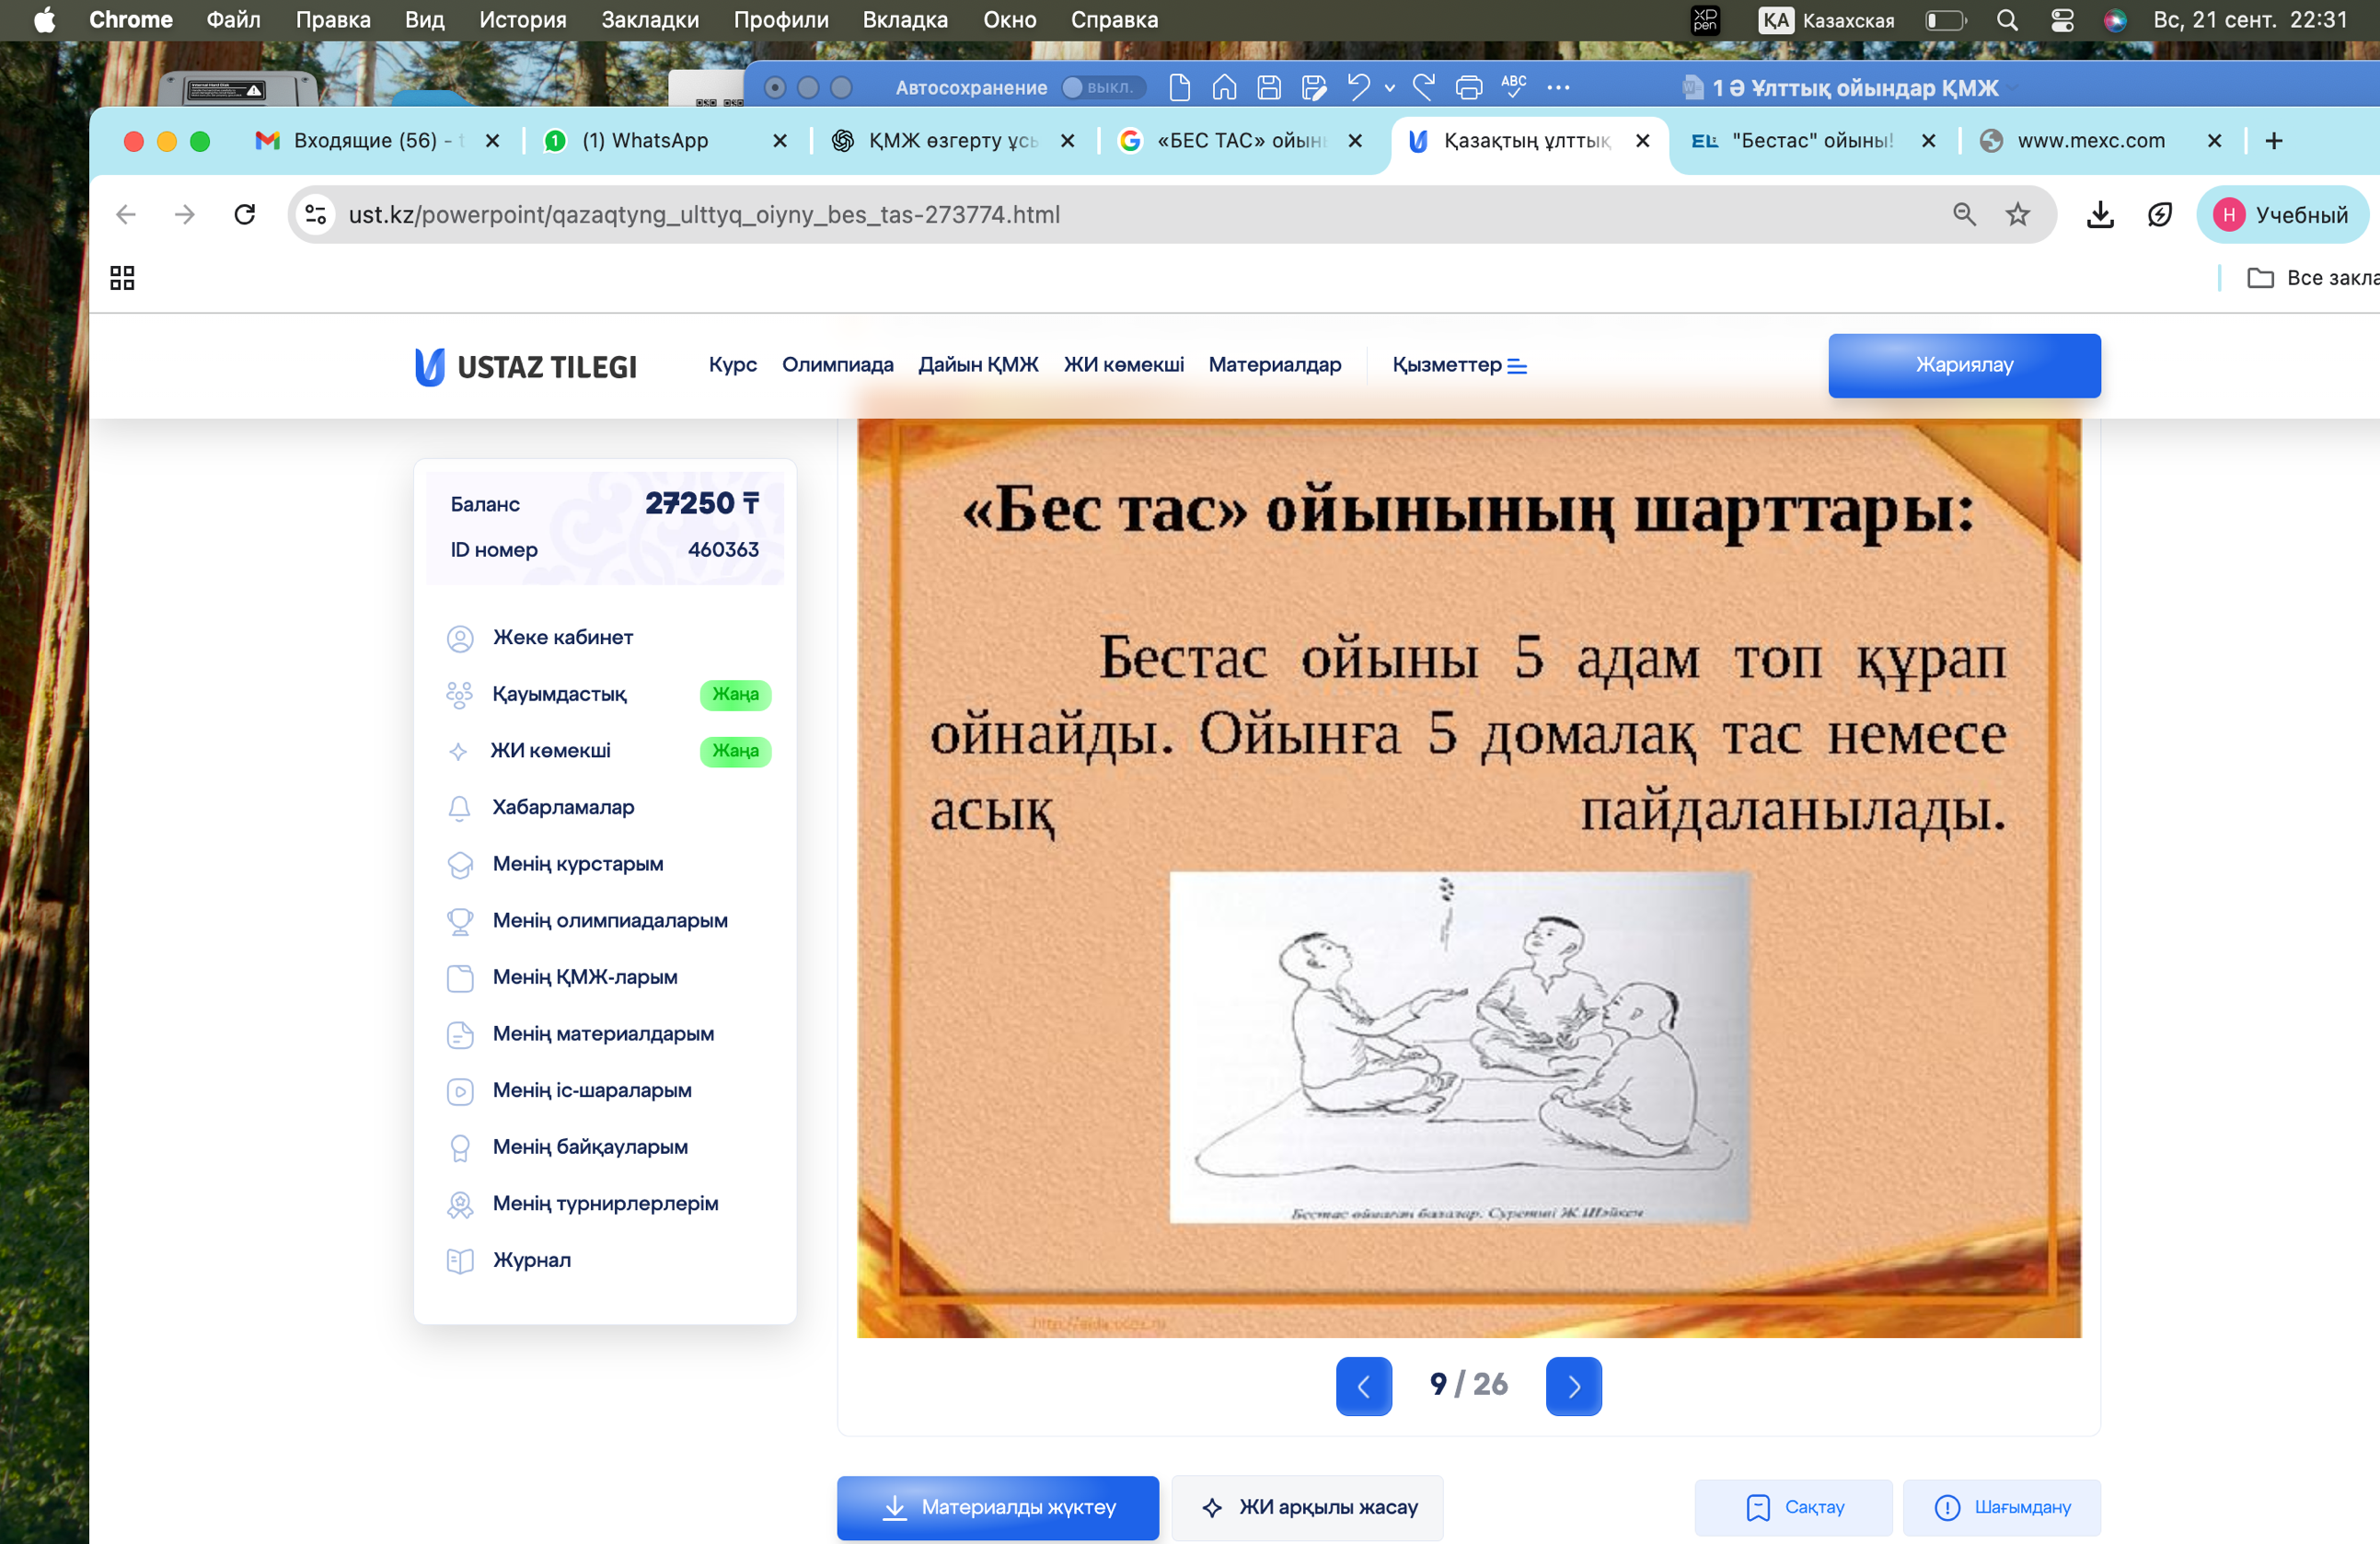Click the URL address field
Viewport: 2380px width, 1544px height.
point(1100,214)
